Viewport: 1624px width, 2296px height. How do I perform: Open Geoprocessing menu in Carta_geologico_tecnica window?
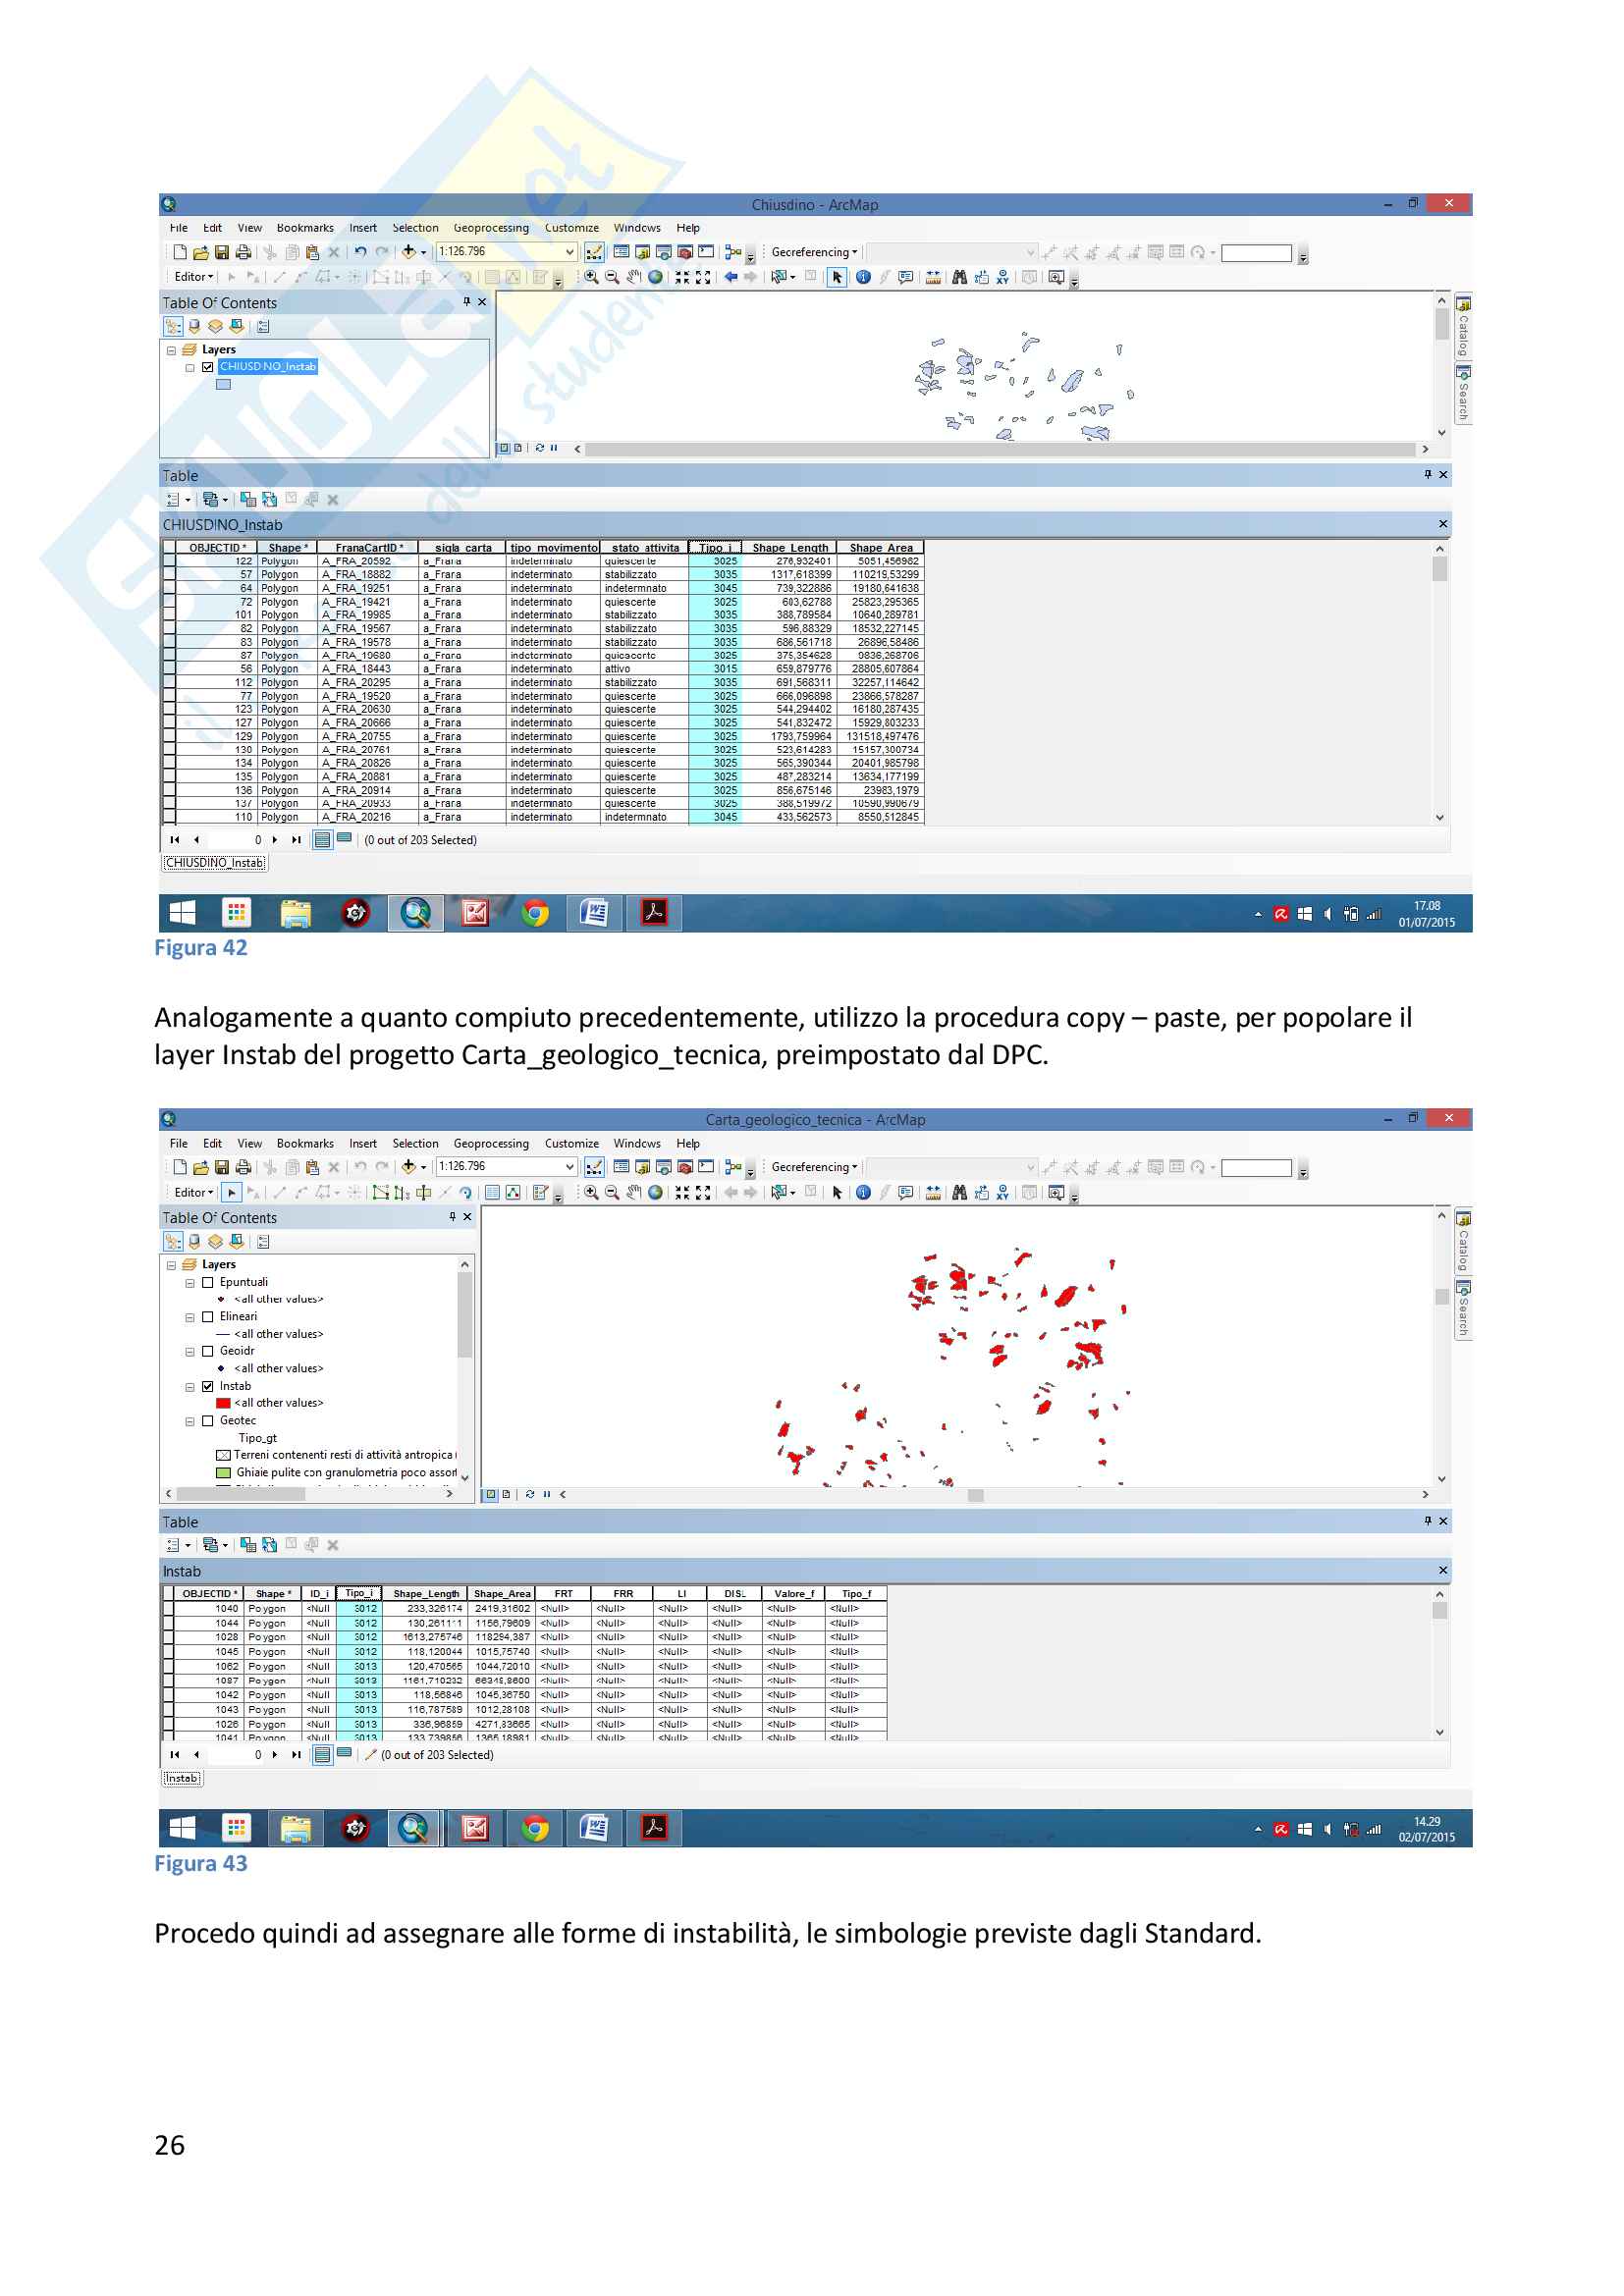[x=490, y=1144]
